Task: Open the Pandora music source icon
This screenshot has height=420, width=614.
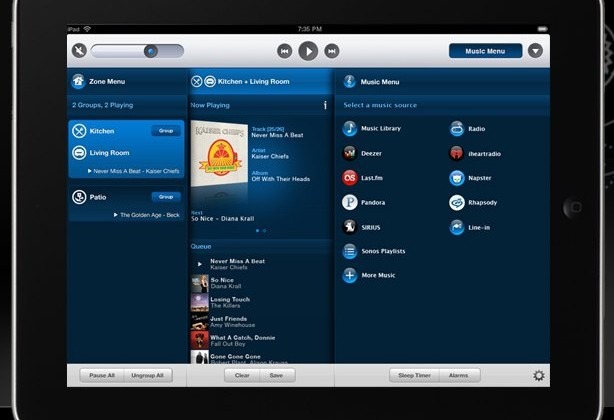Action: (x=350, y=202)
